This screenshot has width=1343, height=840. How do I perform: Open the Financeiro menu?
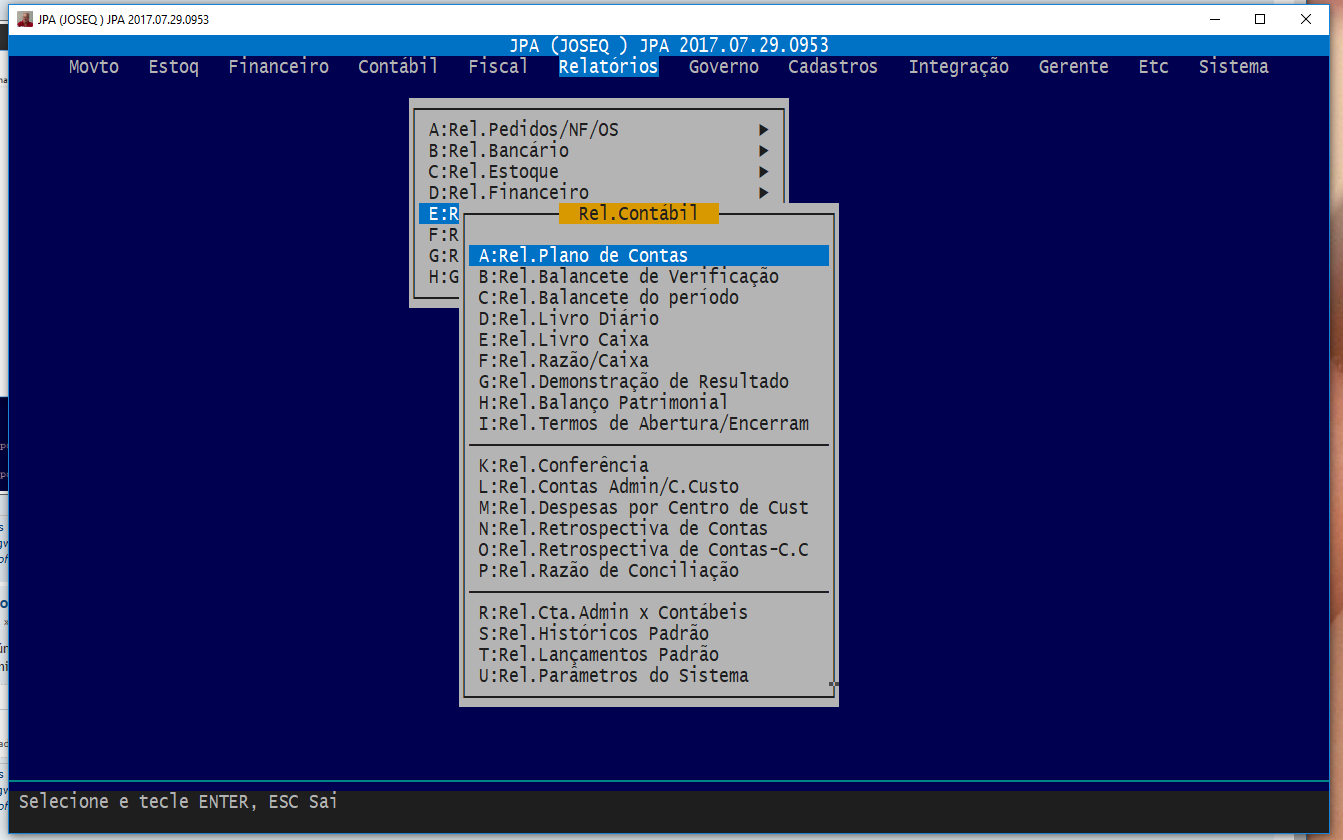279,67
